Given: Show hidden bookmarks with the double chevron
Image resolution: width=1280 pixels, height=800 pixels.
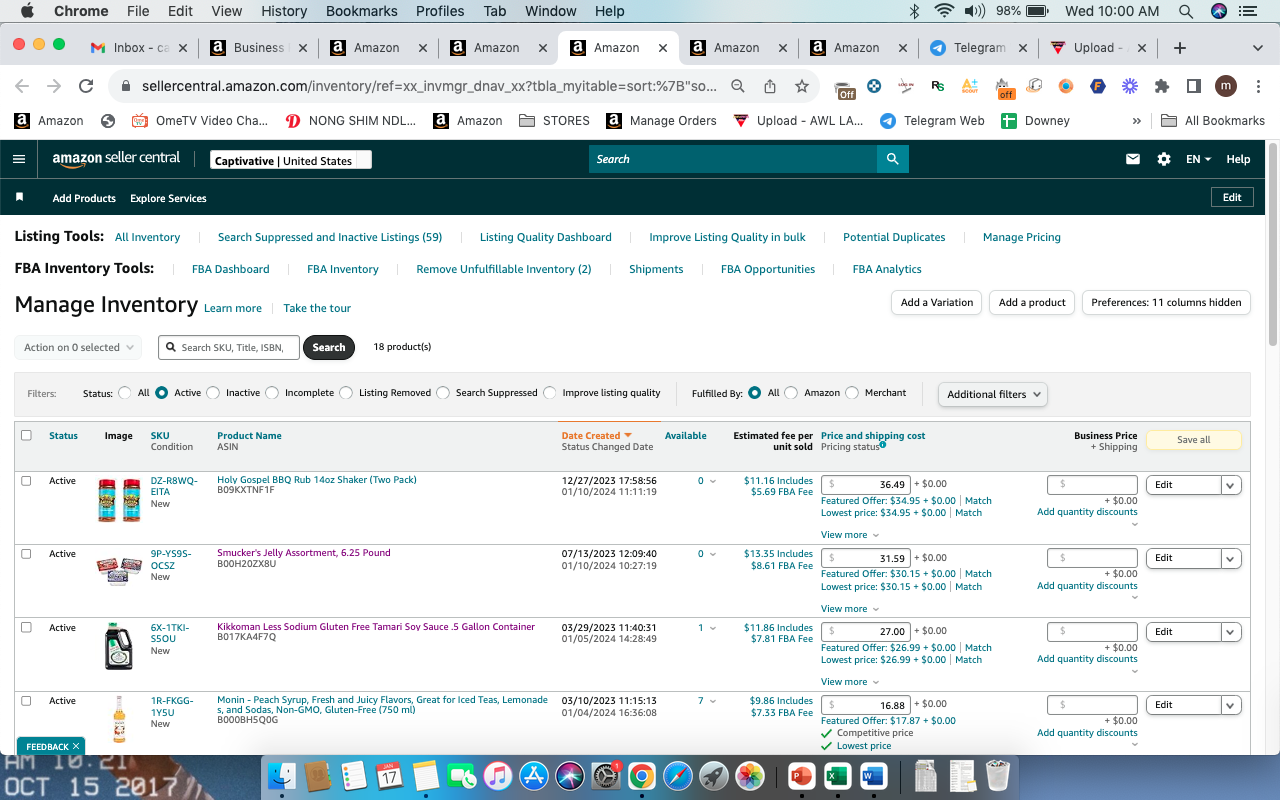Looking at the screenshot, I should 1136,121.
